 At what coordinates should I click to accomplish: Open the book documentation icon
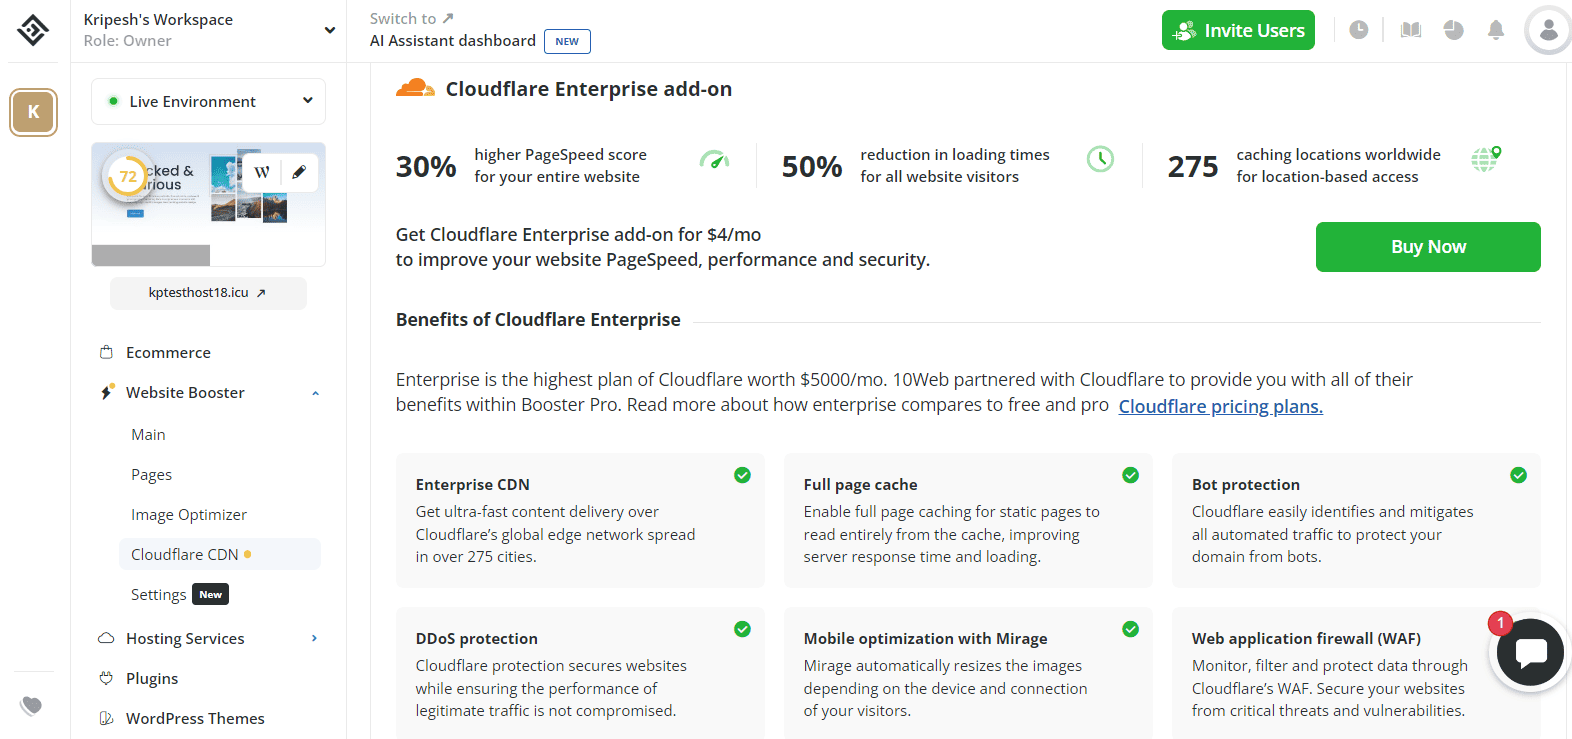(1411, 30)
